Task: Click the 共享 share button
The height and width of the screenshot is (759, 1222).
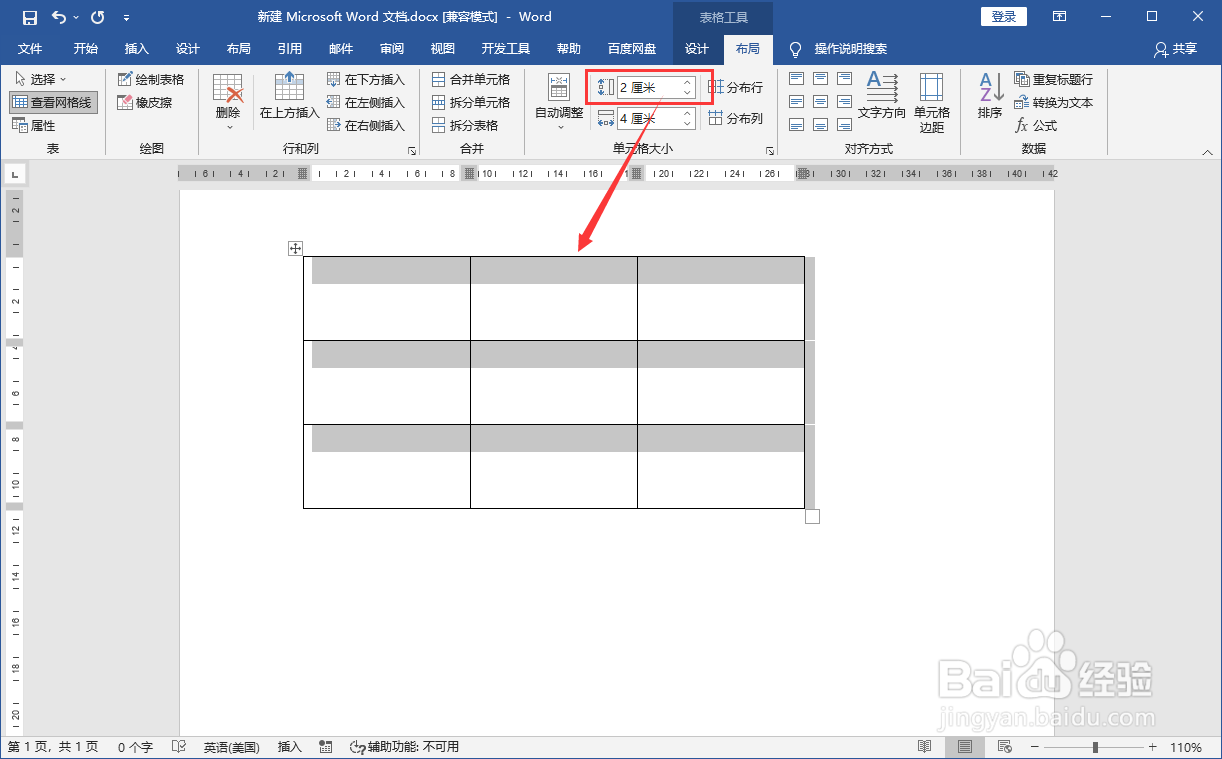Action: coord(1175,49)
